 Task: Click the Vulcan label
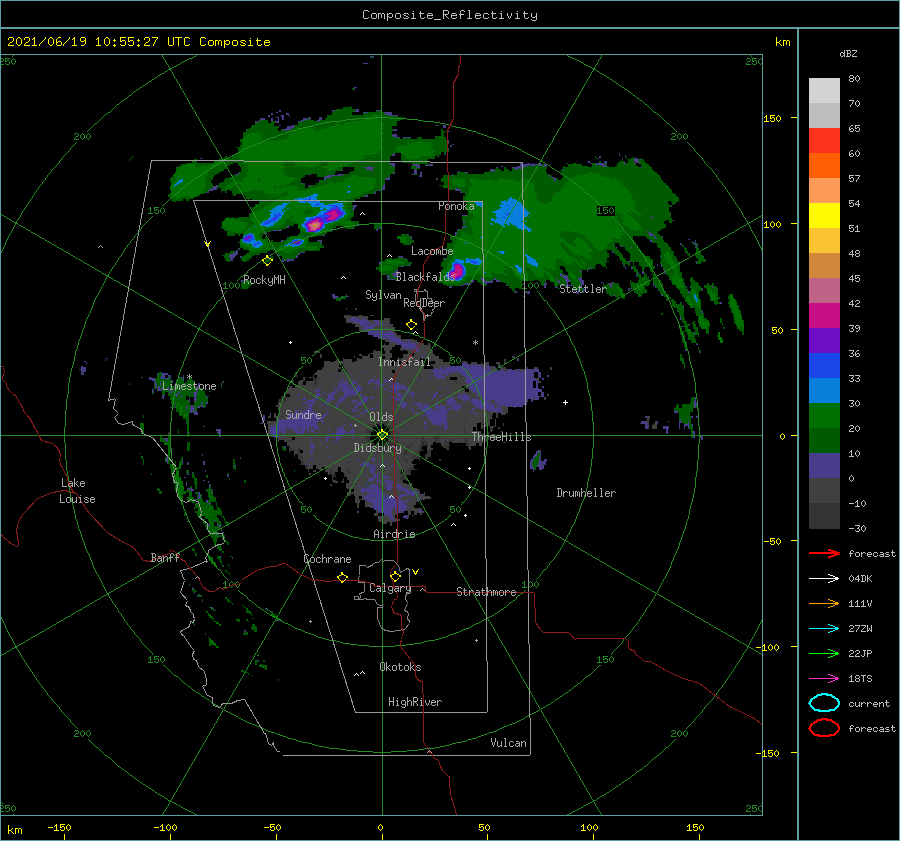pos(508,743)
